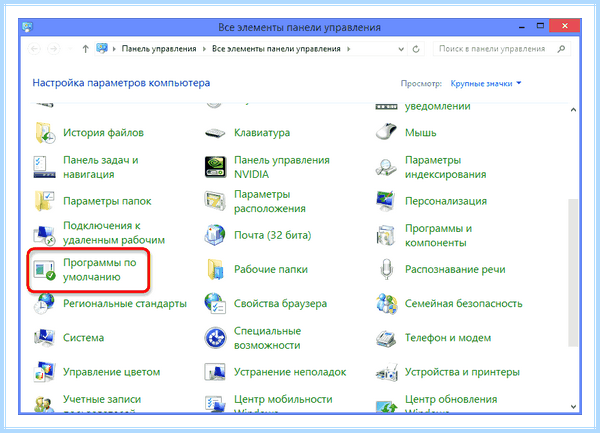The image size is (600, 433).
Task: Click the Специальные возможности accessibility icon
Action: (215, 338)
